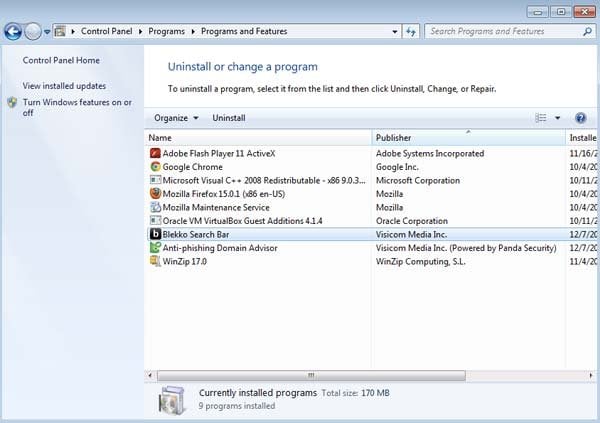The height and width of the screenshot is (423, 600).
Task: Select Anti-phishing Domain Advisor name
Action: click(x=220, y=248)
